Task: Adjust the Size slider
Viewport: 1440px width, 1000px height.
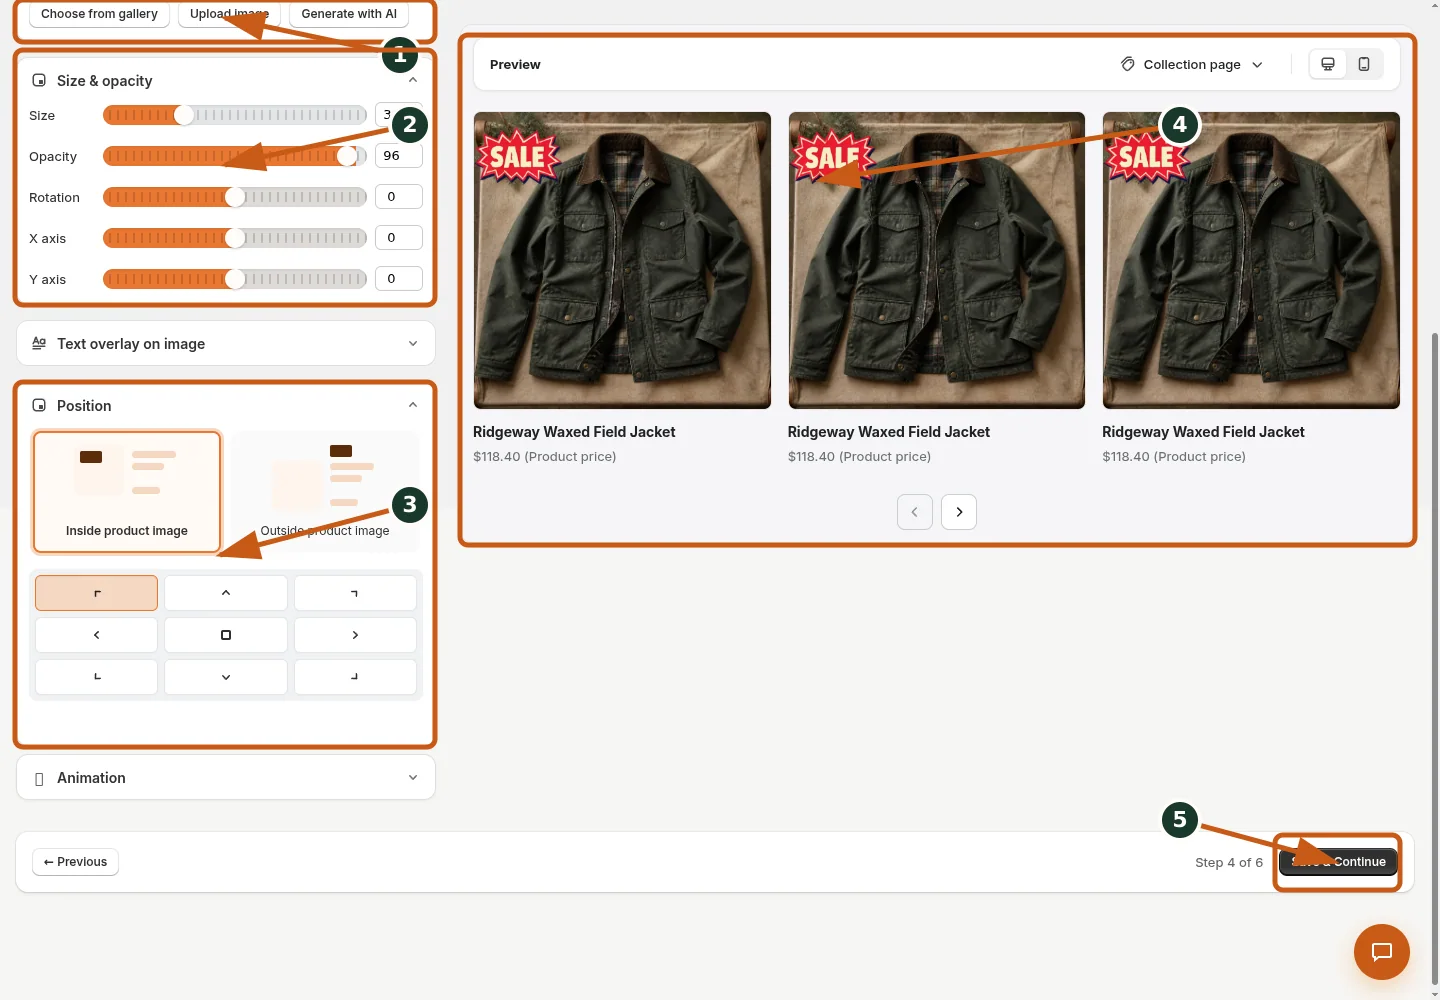Action: tap(235, 115)
